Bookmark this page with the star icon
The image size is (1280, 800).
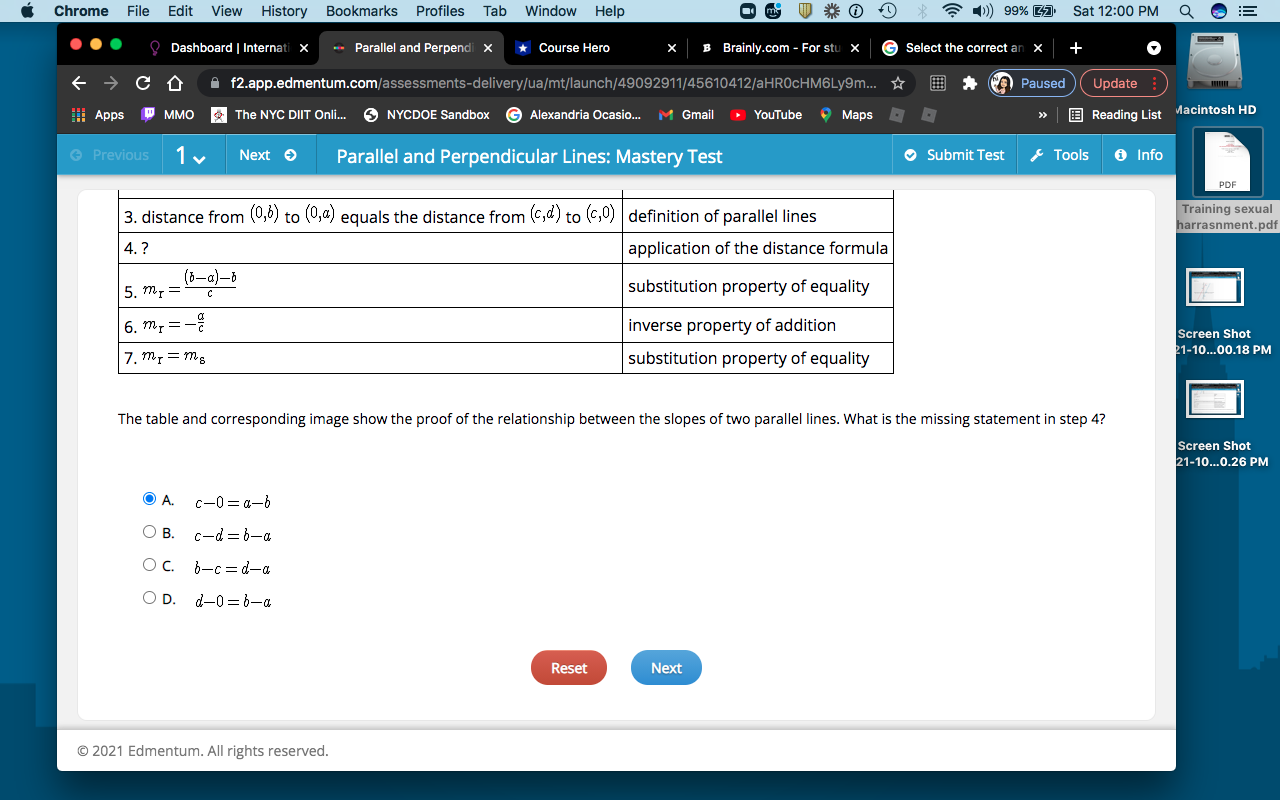click(x=898, y=83)
